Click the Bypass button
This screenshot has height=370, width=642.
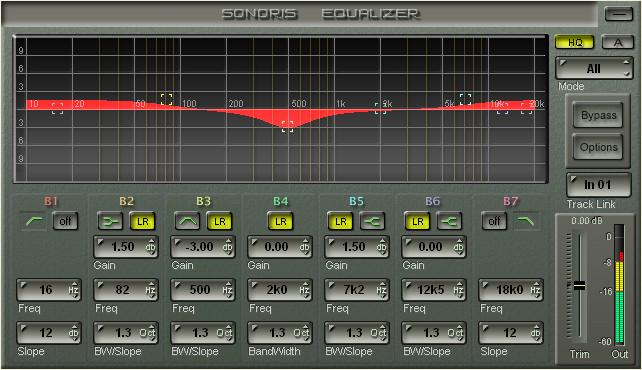point(598,115)
